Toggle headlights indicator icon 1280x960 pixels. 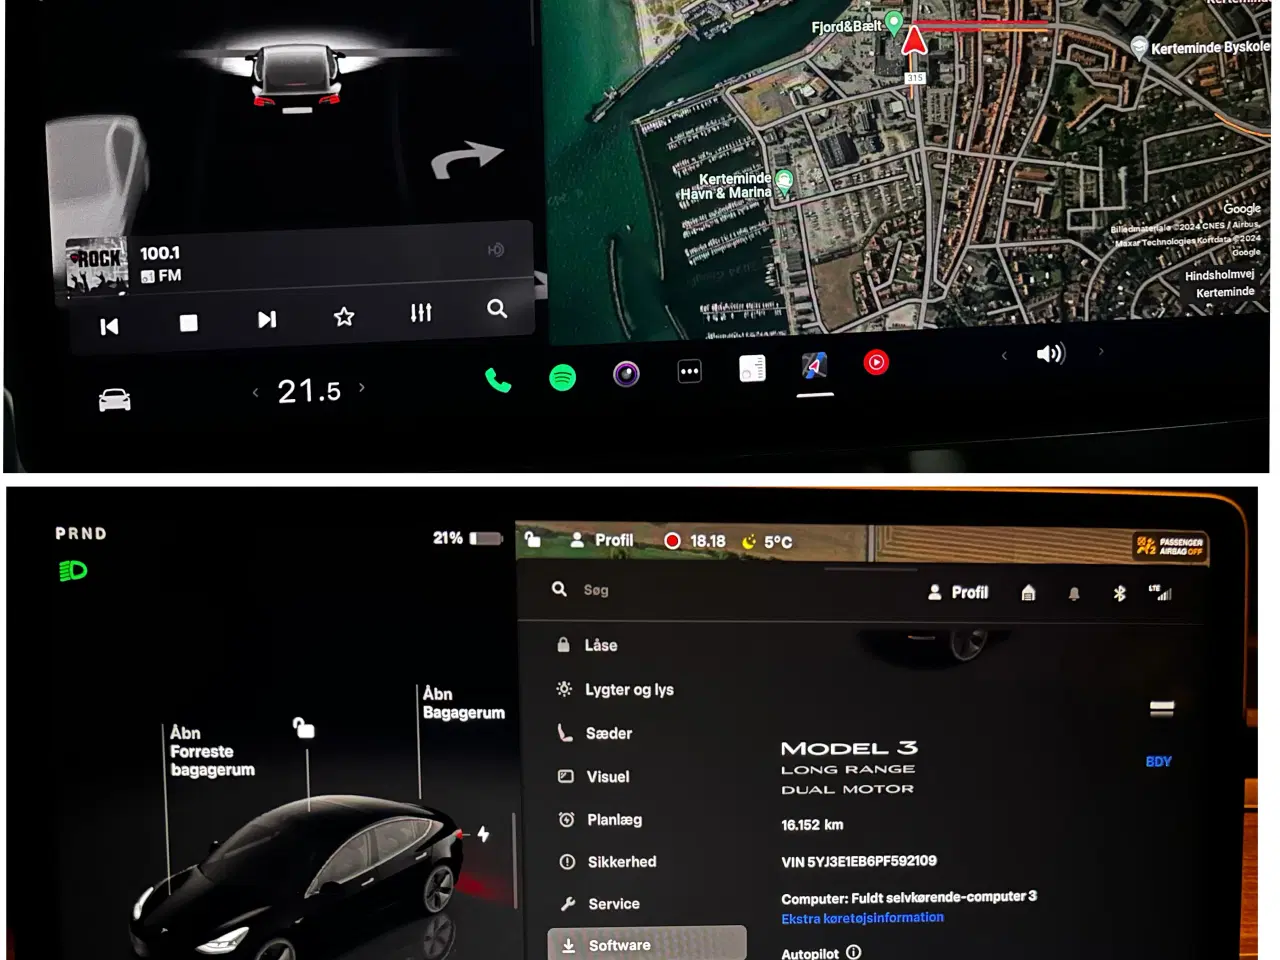pos(73,571)
